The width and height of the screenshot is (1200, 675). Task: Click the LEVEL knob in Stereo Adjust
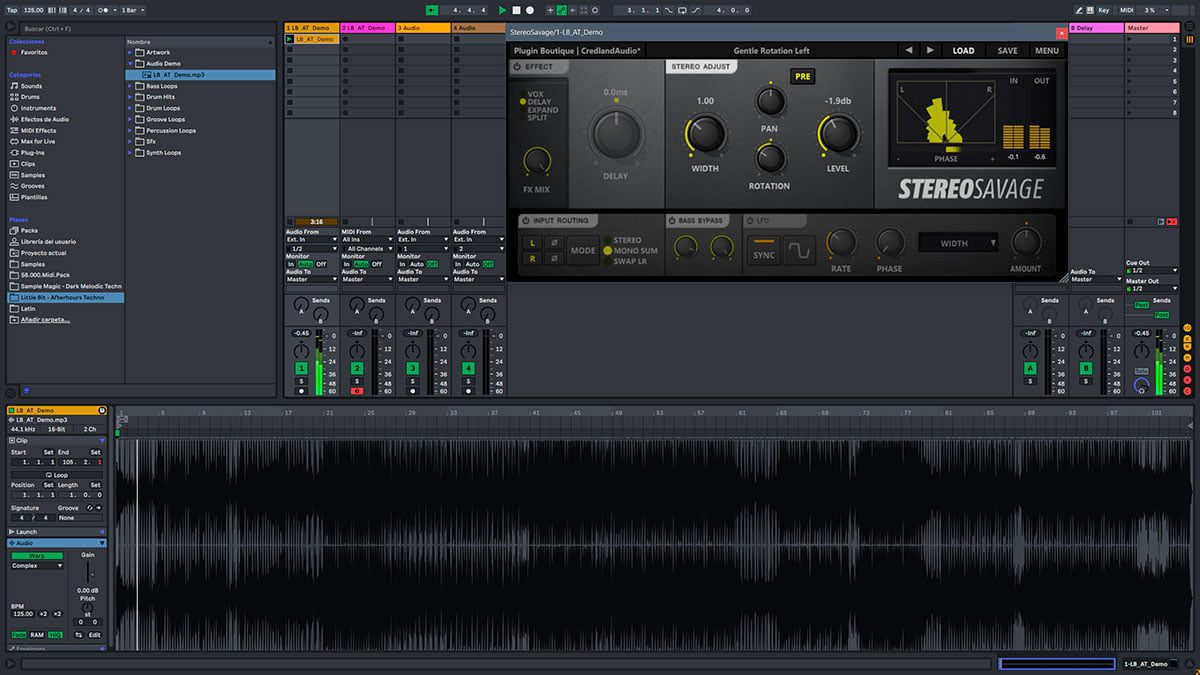click(x=838, y=133)
